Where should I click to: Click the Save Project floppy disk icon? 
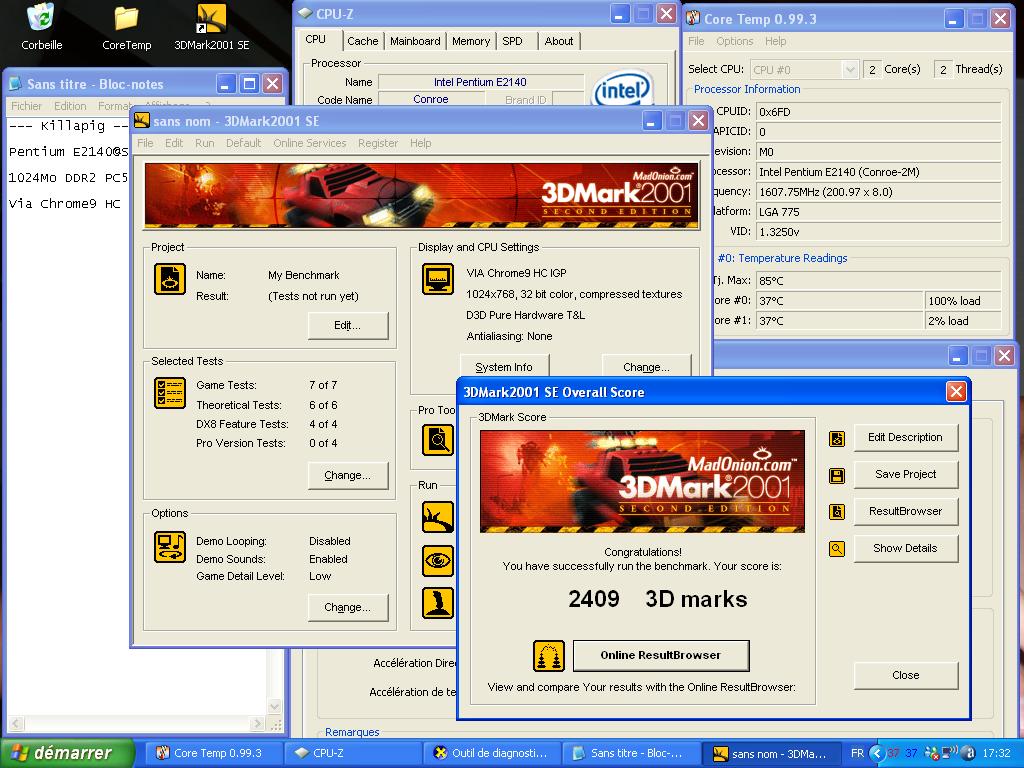[837, 475]
